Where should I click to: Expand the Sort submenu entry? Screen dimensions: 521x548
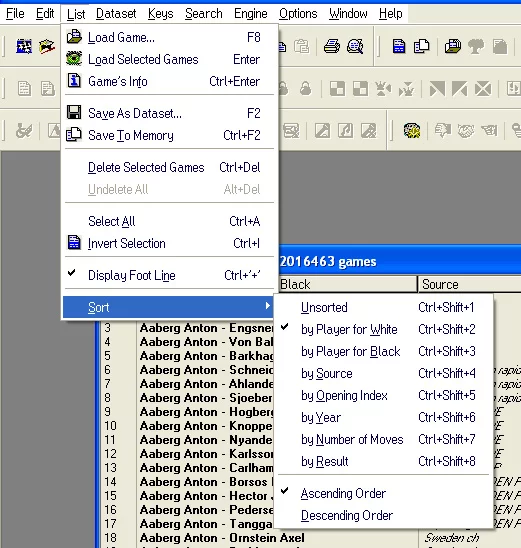[x=169, y=307]
